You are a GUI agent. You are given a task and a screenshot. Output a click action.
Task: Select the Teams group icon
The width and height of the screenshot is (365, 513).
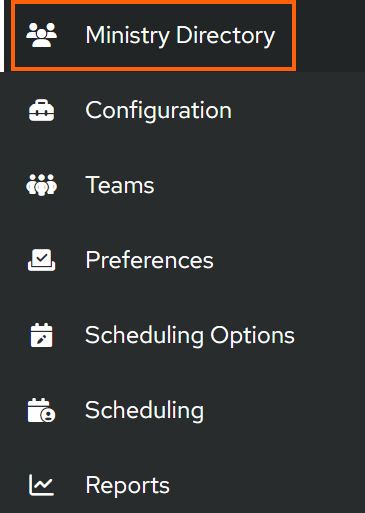pos(41,185)
